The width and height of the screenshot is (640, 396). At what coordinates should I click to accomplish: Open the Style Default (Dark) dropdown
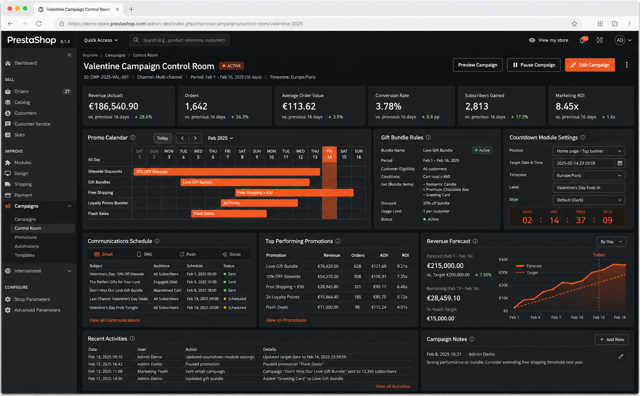(x=589, y=200)
